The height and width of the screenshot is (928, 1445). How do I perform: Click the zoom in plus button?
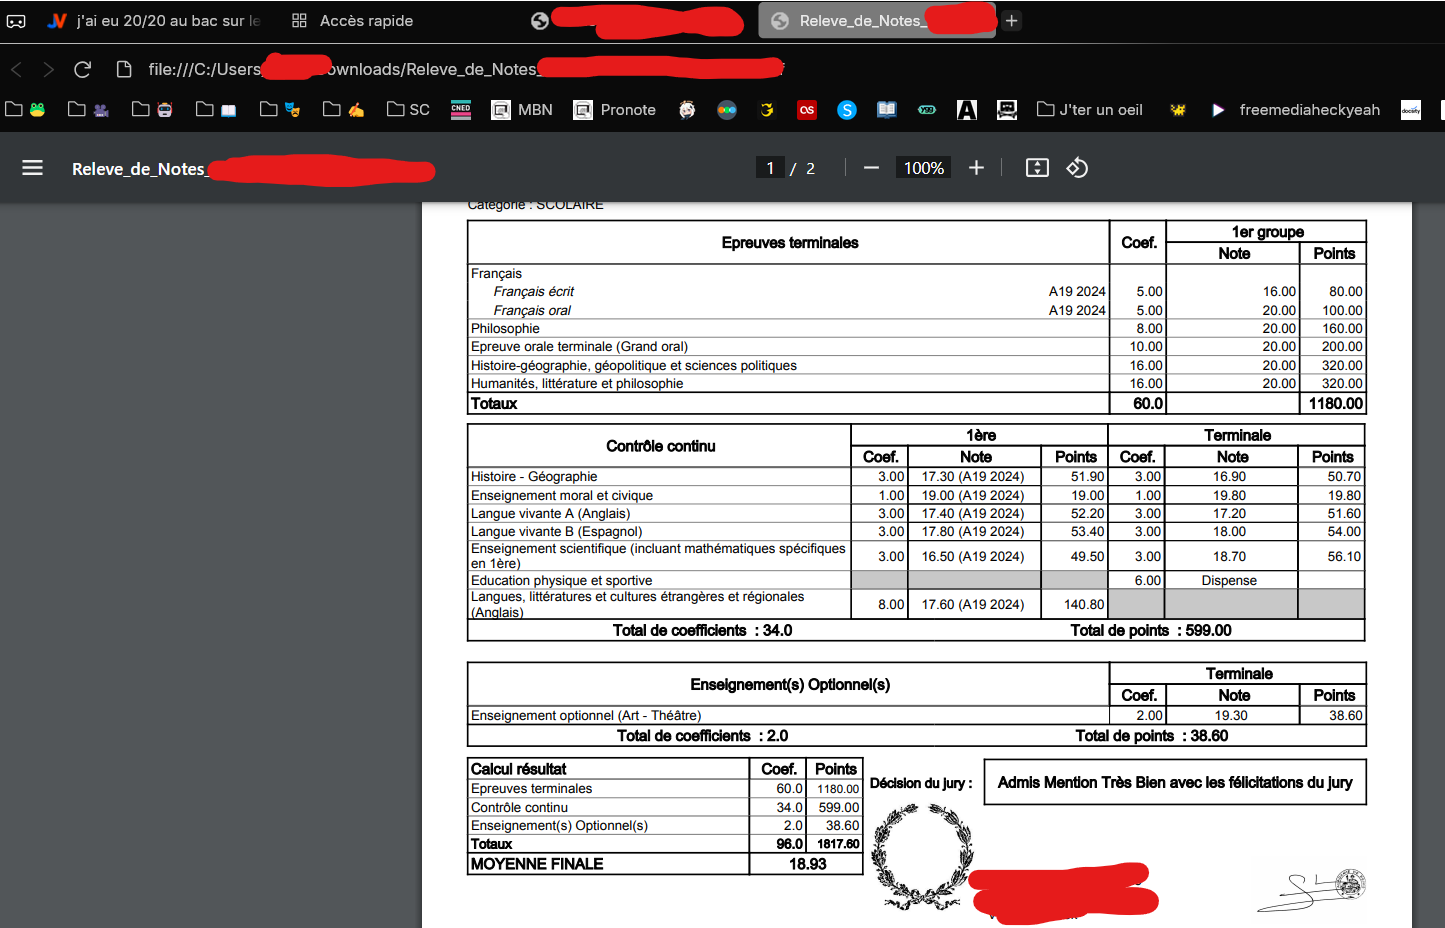pos(976,168)
